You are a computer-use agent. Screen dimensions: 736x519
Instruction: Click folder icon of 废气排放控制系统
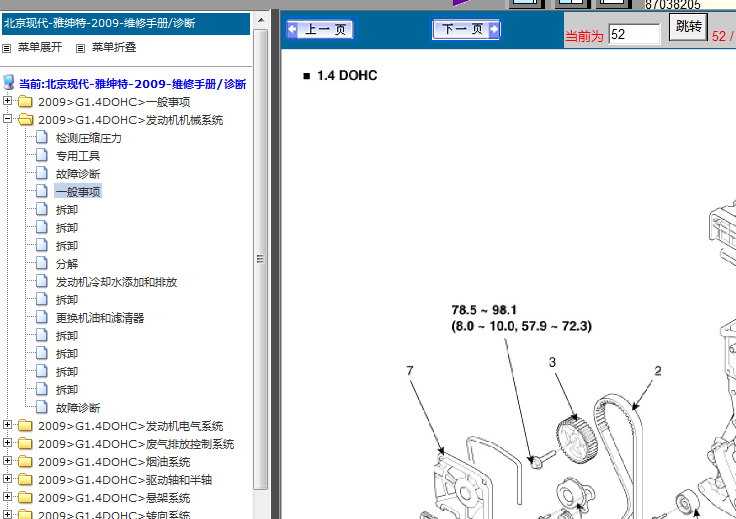point(25,443)
